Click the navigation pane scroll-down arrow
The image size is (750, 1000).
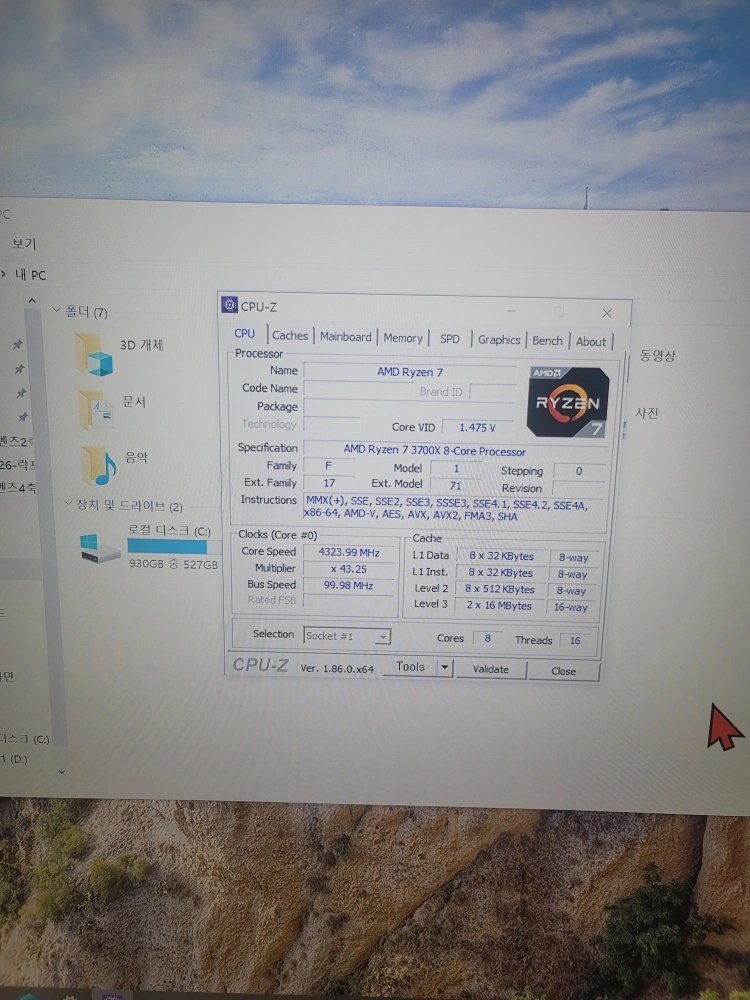click(x=62, y=772)
